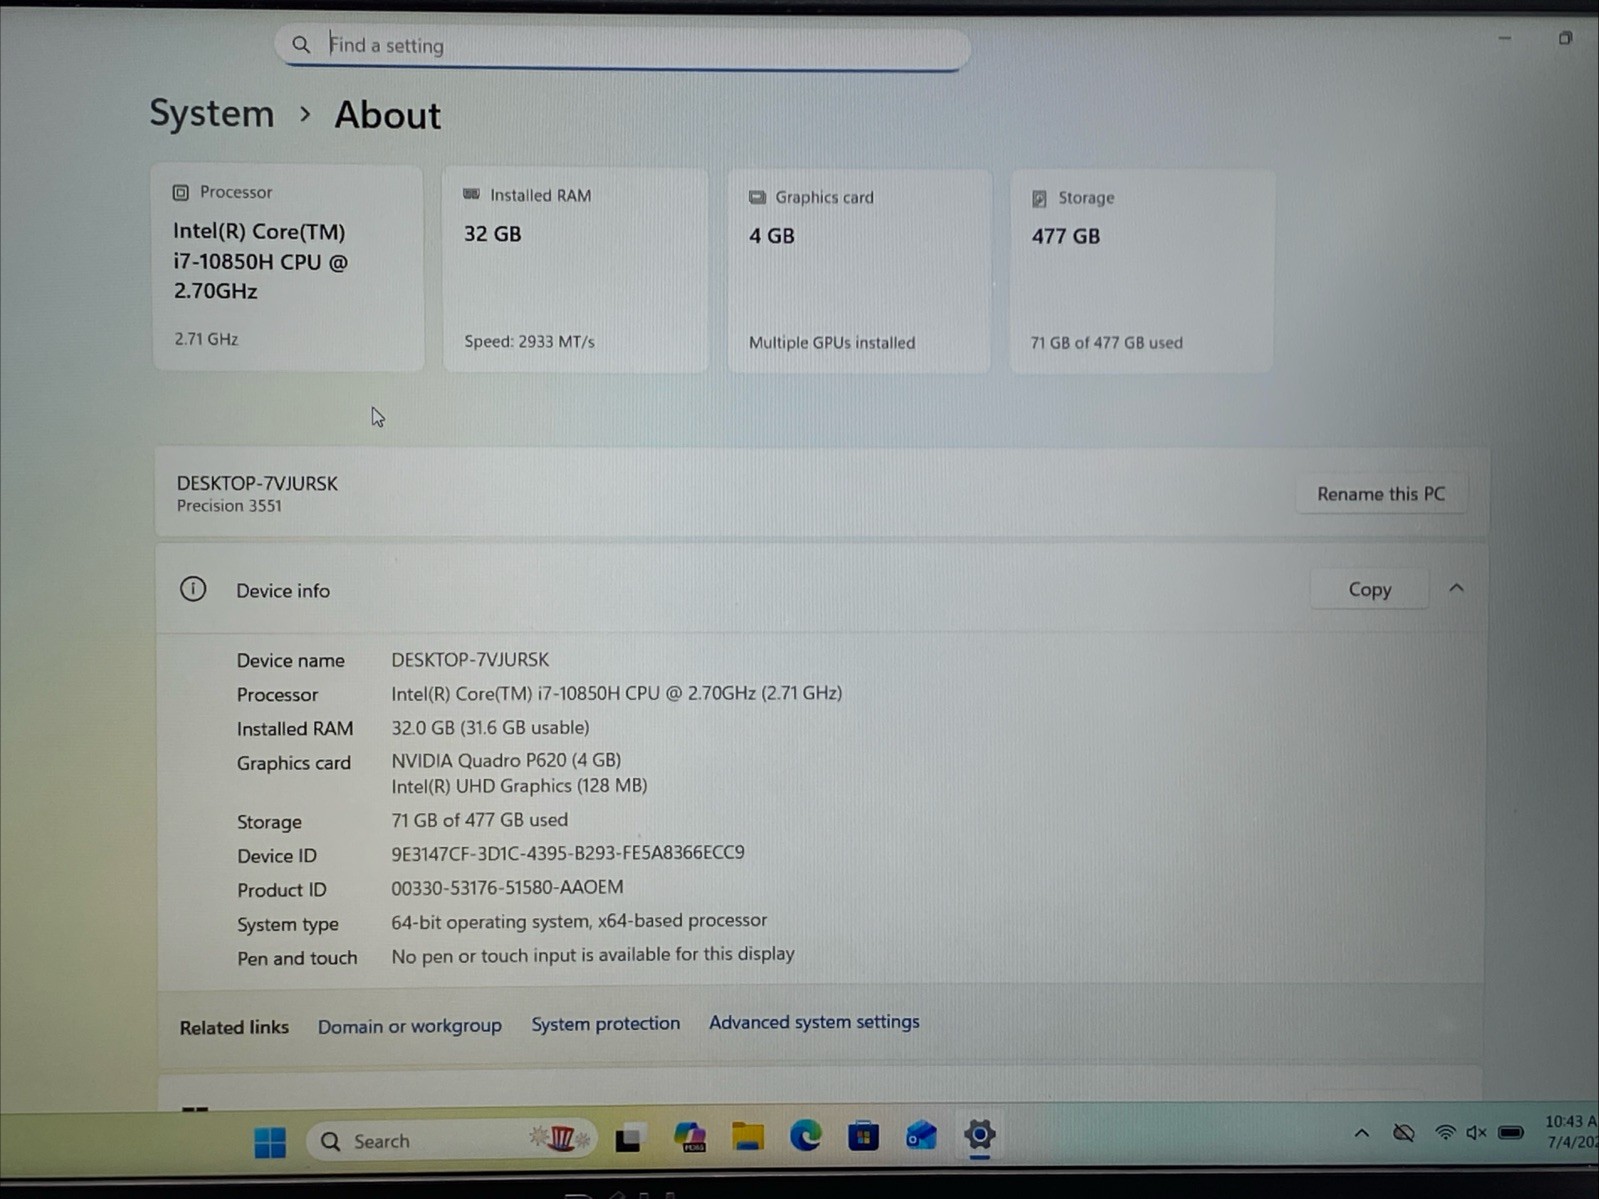Open System protection link
Image resolution: width=1599 pixels, height=1199 pixels.
(x=605, y=1024)
